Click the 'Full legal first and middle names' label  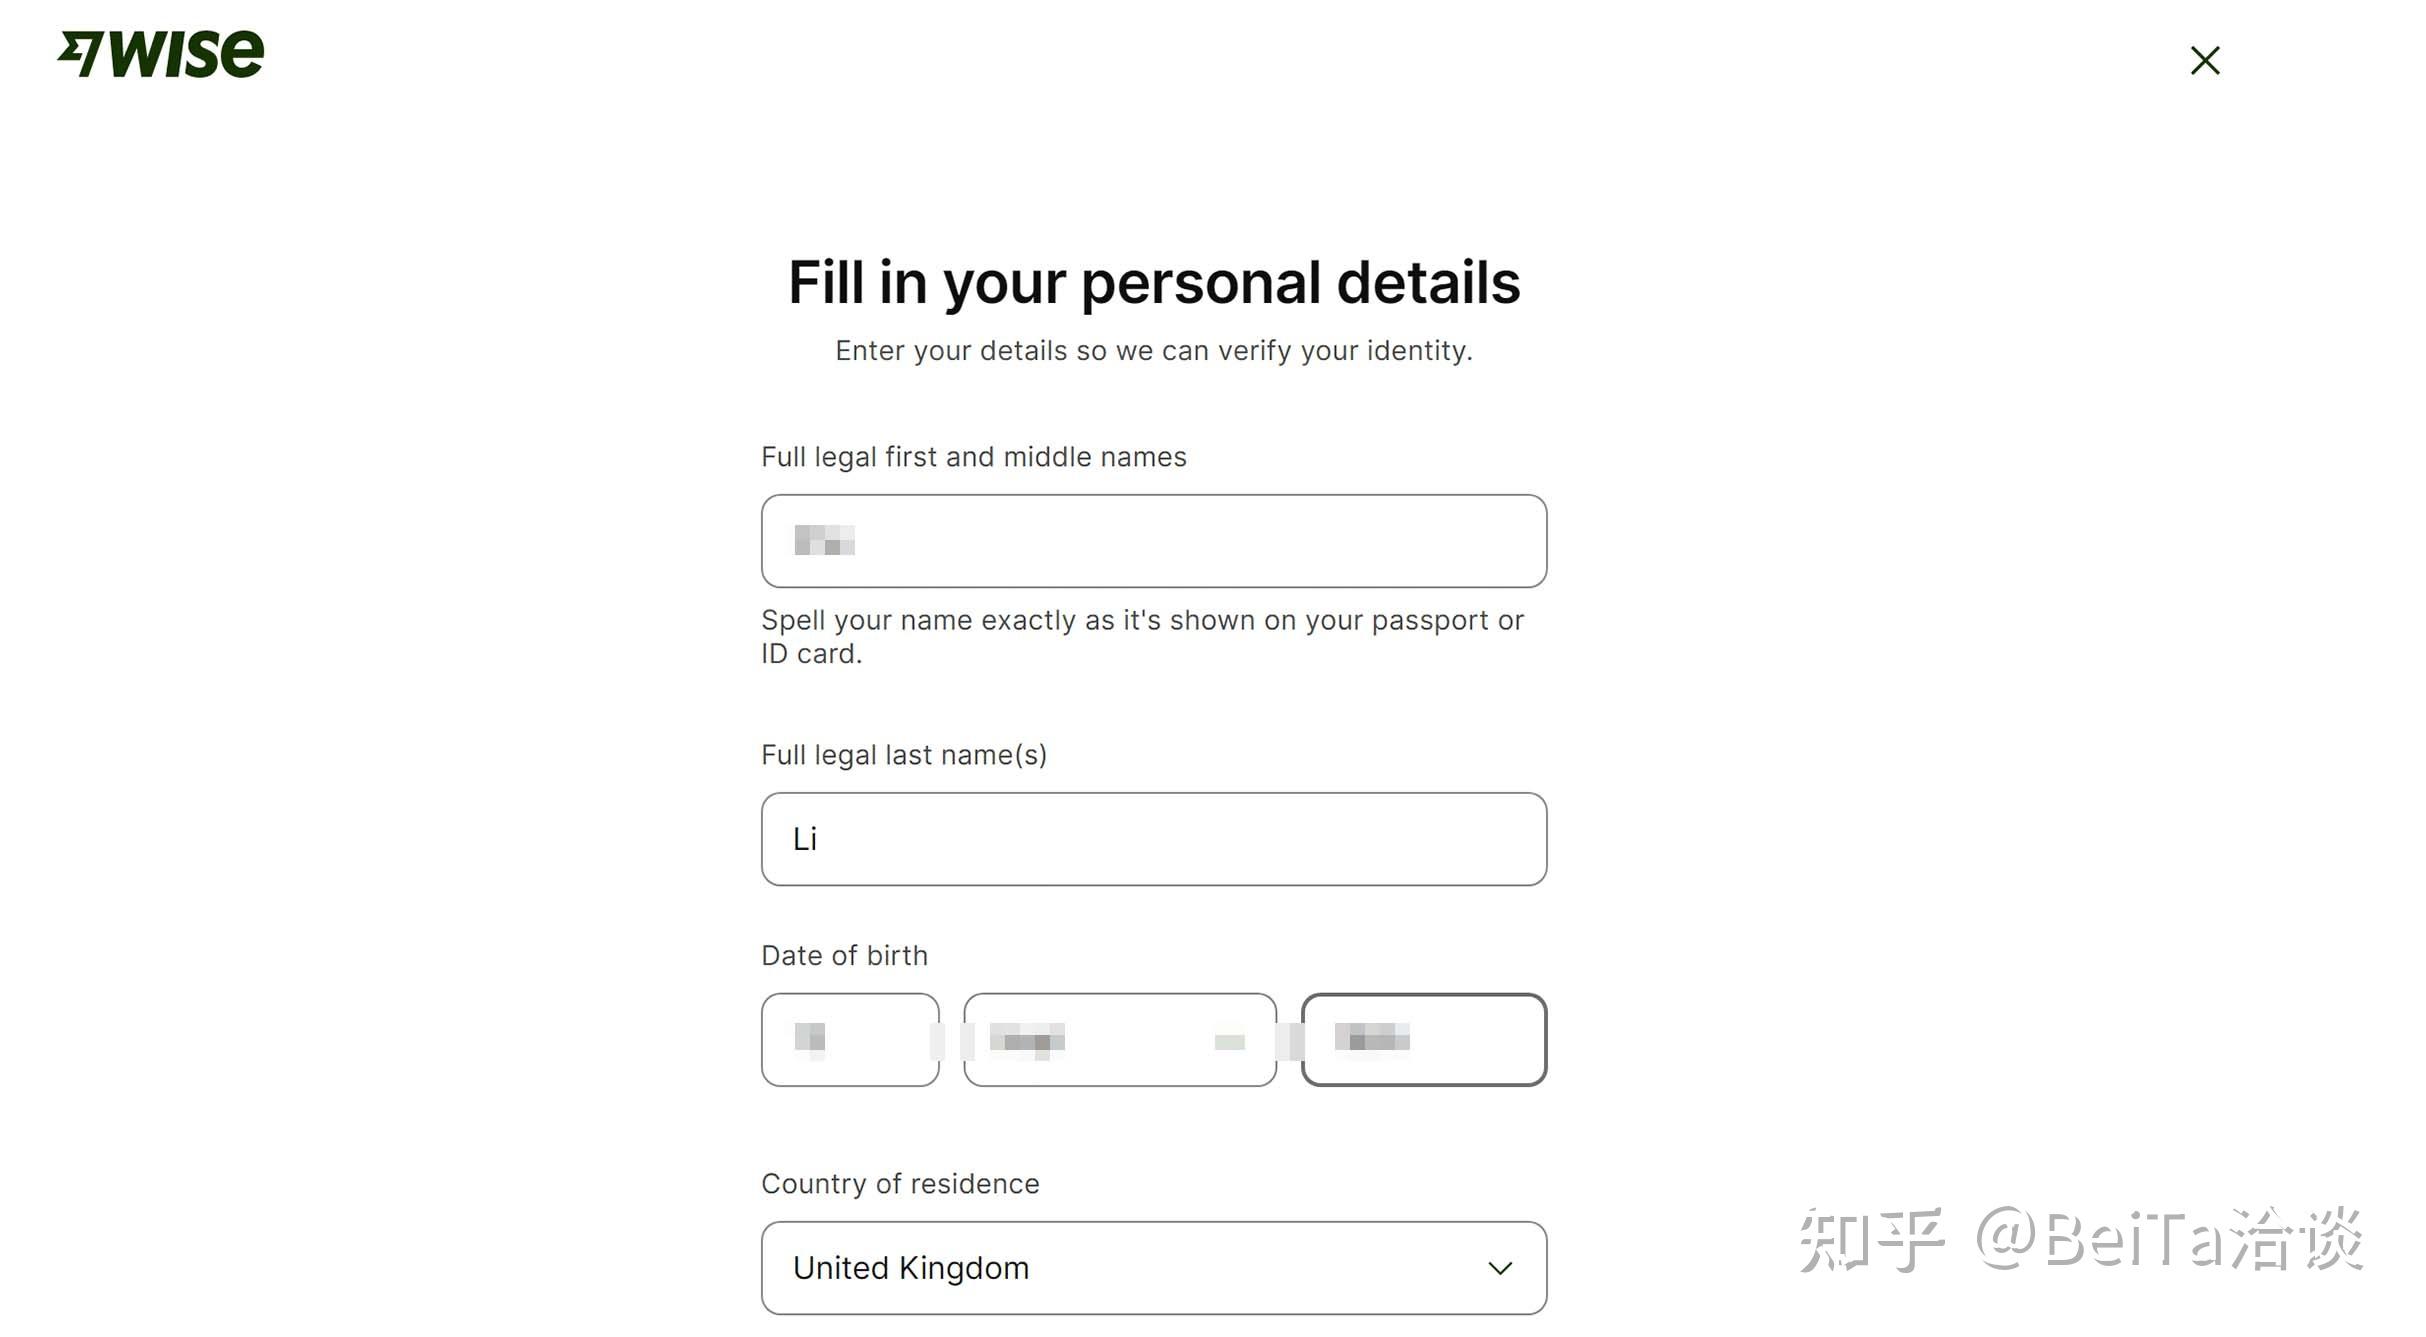point(973,457)
